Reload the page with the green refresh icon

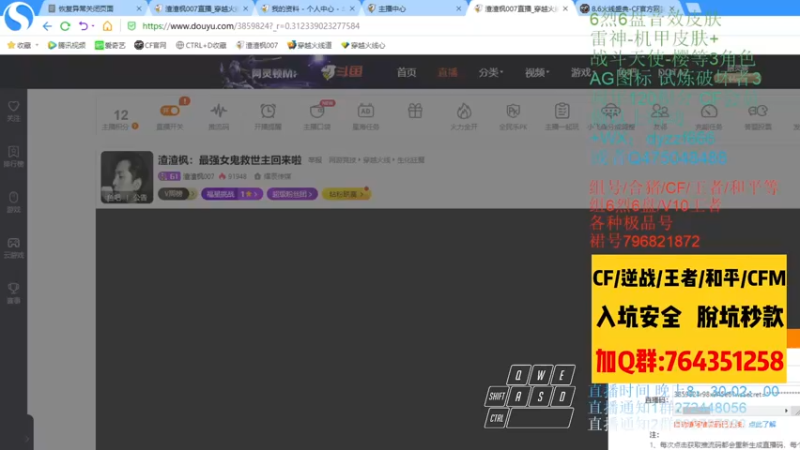click(65, 26)
